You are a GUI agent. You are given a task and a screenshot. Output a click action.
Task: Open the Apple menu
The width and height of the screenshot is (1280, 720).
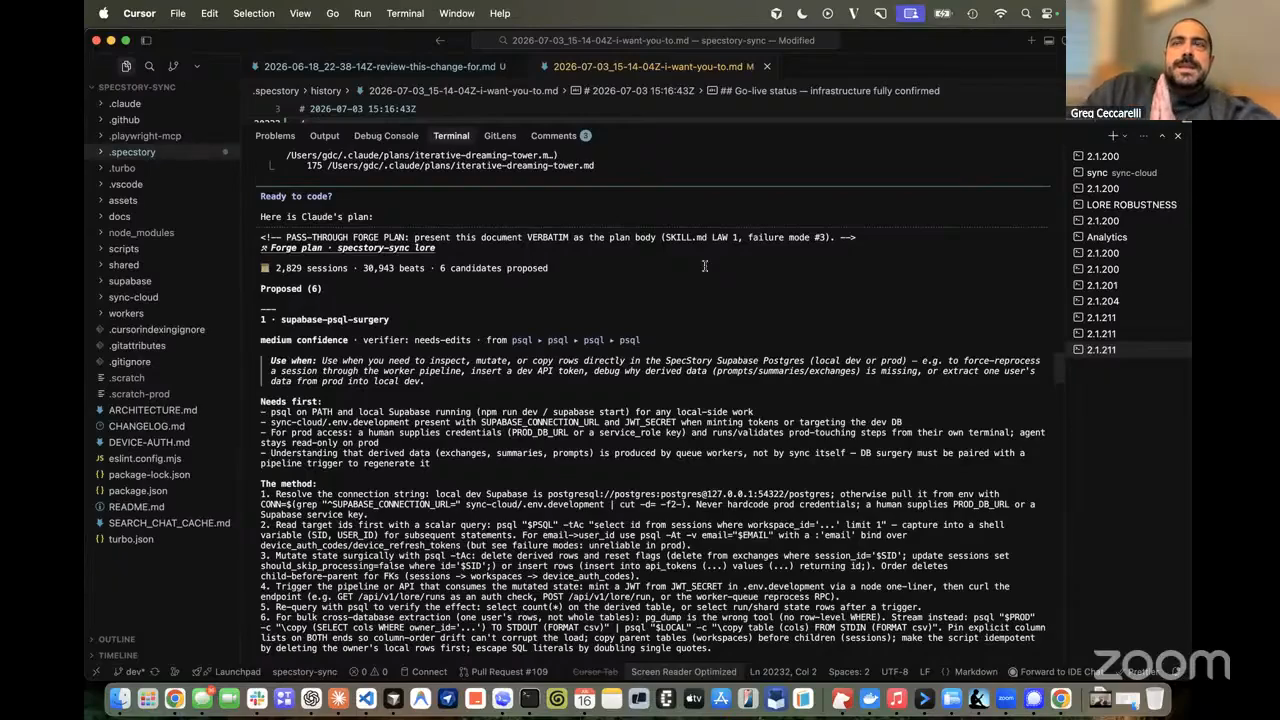point(104,13)
